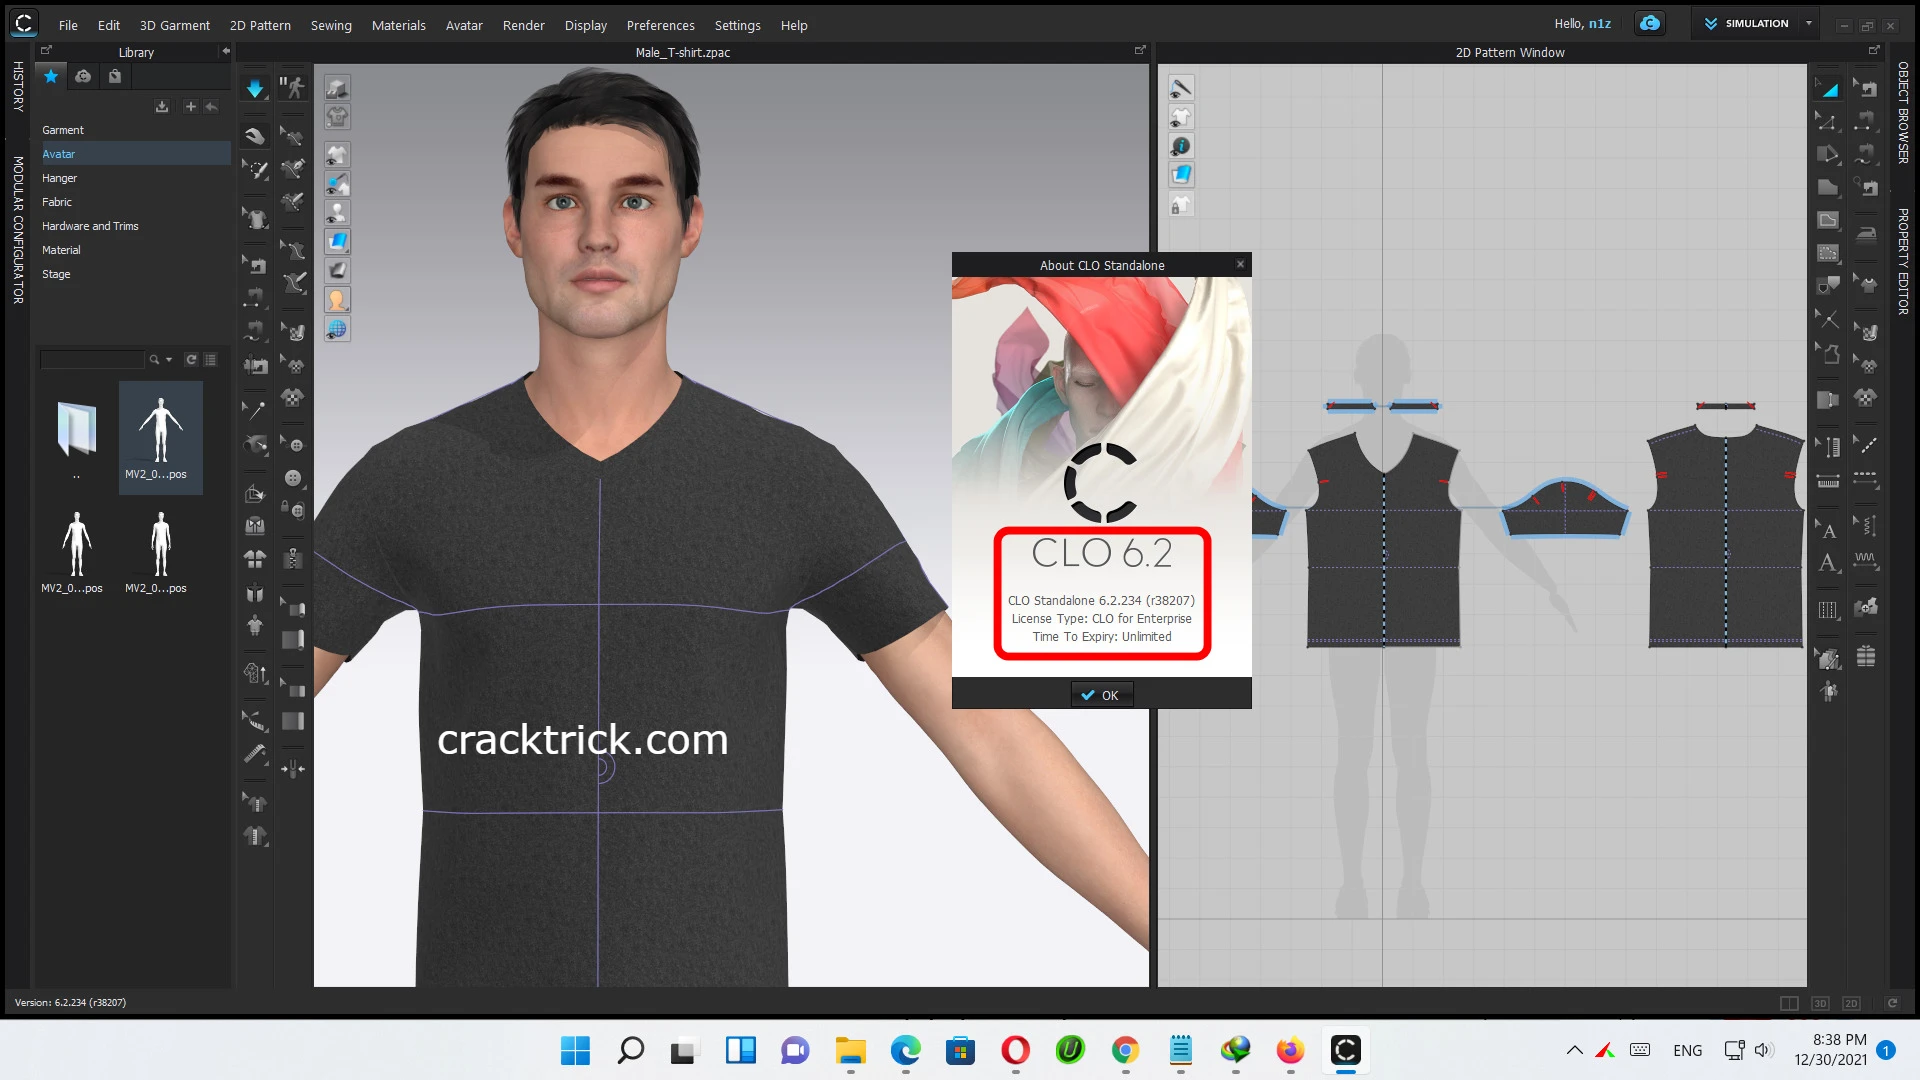Click OK in About CLO Standalone dialog
Image resolution: width=1920 pixels, height=1080 pixels.
(1101, 695)
